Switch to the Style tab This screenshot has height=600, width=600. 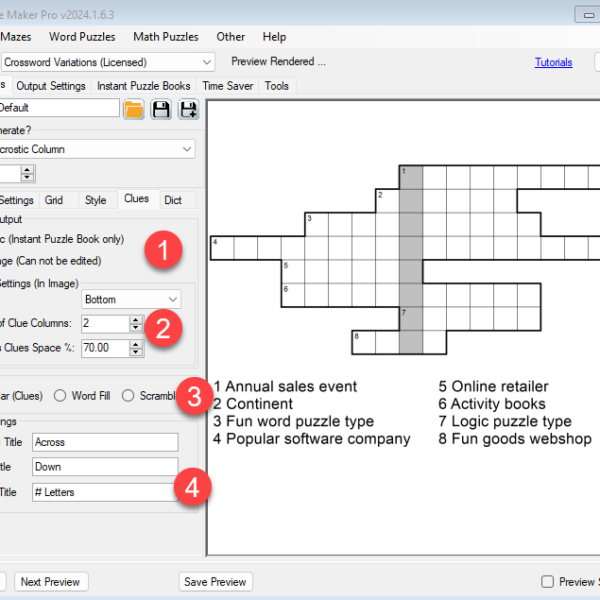coord(95,200)
